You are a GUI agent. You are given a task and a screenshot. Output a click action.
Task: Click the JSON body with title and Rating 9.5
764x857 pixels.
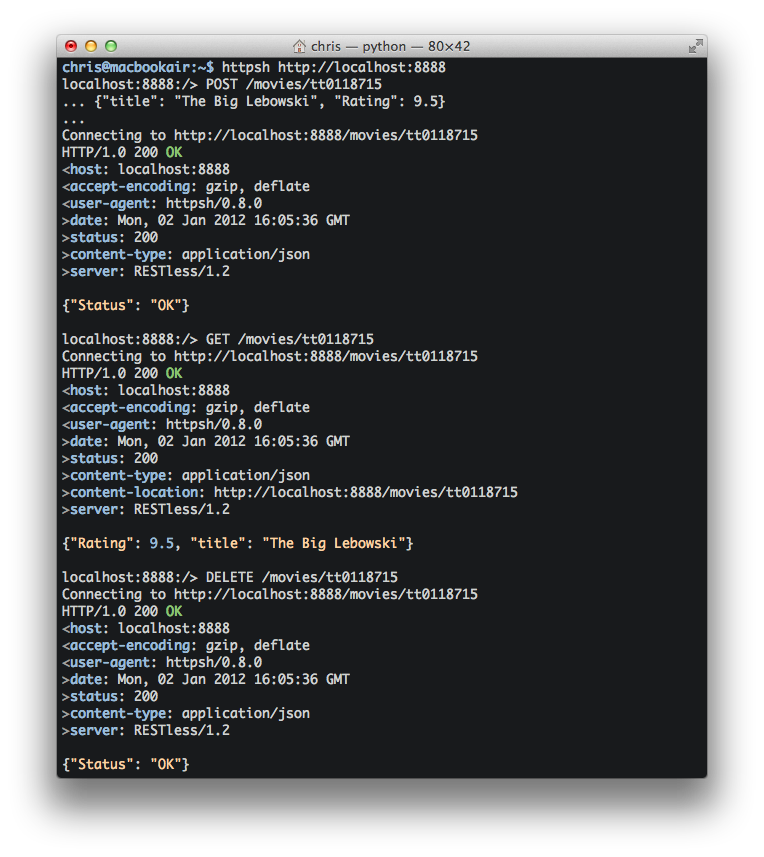[x=270, y=102]
